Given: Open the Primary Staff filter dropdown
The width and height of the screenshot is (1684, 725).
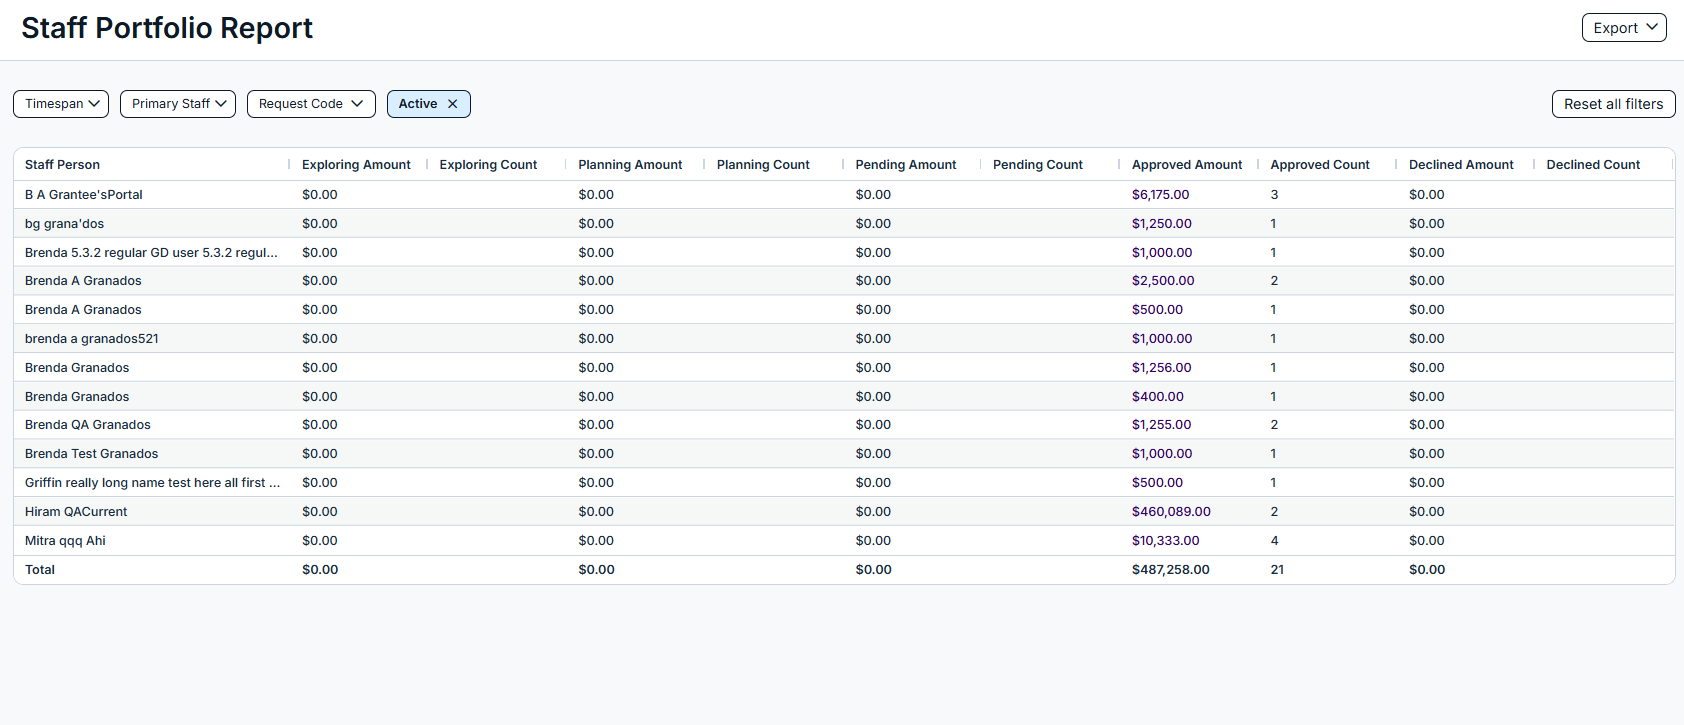Looking at the screenshot, I should tap(178, 104).
